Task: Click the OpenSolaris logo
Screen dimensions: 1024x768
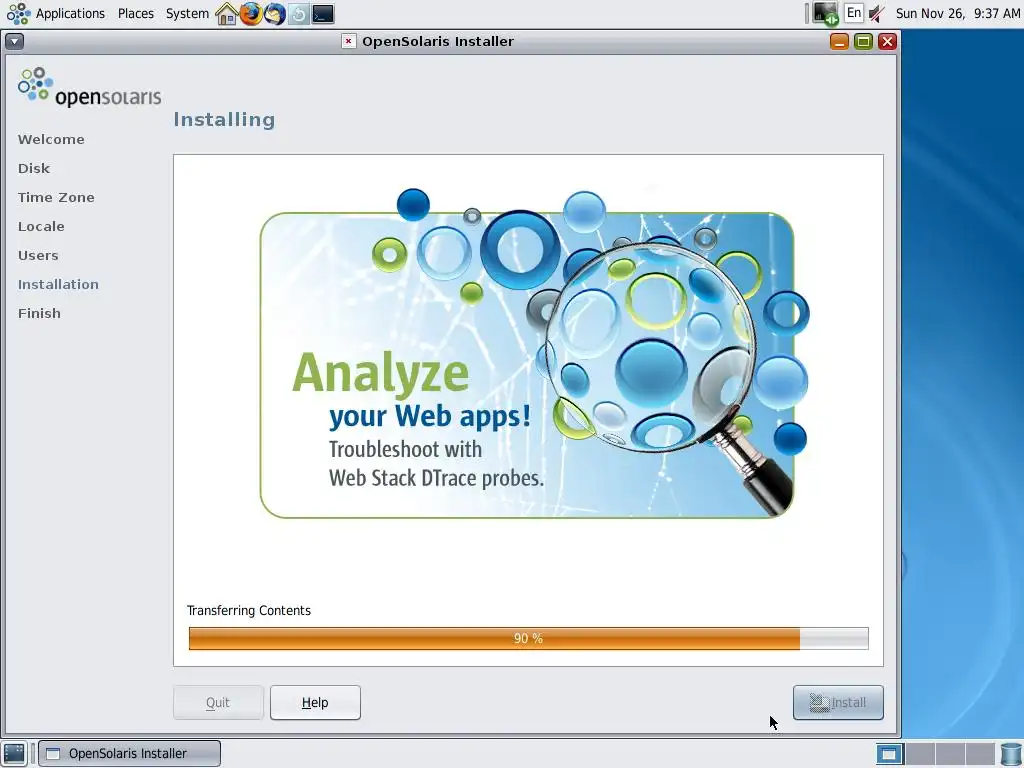Action: [x=89, y=88]
